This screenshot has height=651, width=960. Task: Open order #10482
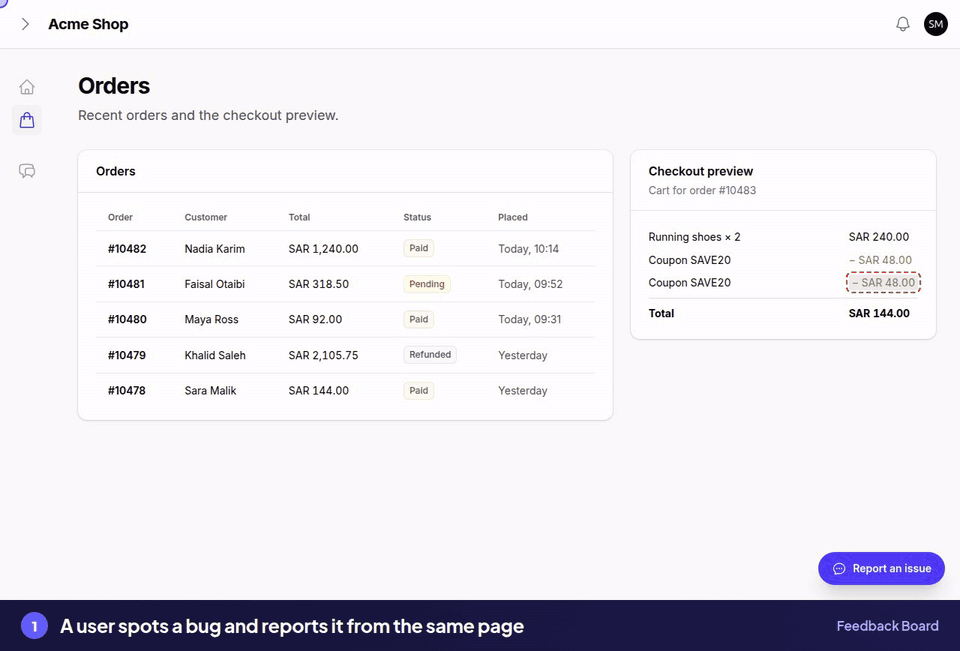click(x=127, y=249)
